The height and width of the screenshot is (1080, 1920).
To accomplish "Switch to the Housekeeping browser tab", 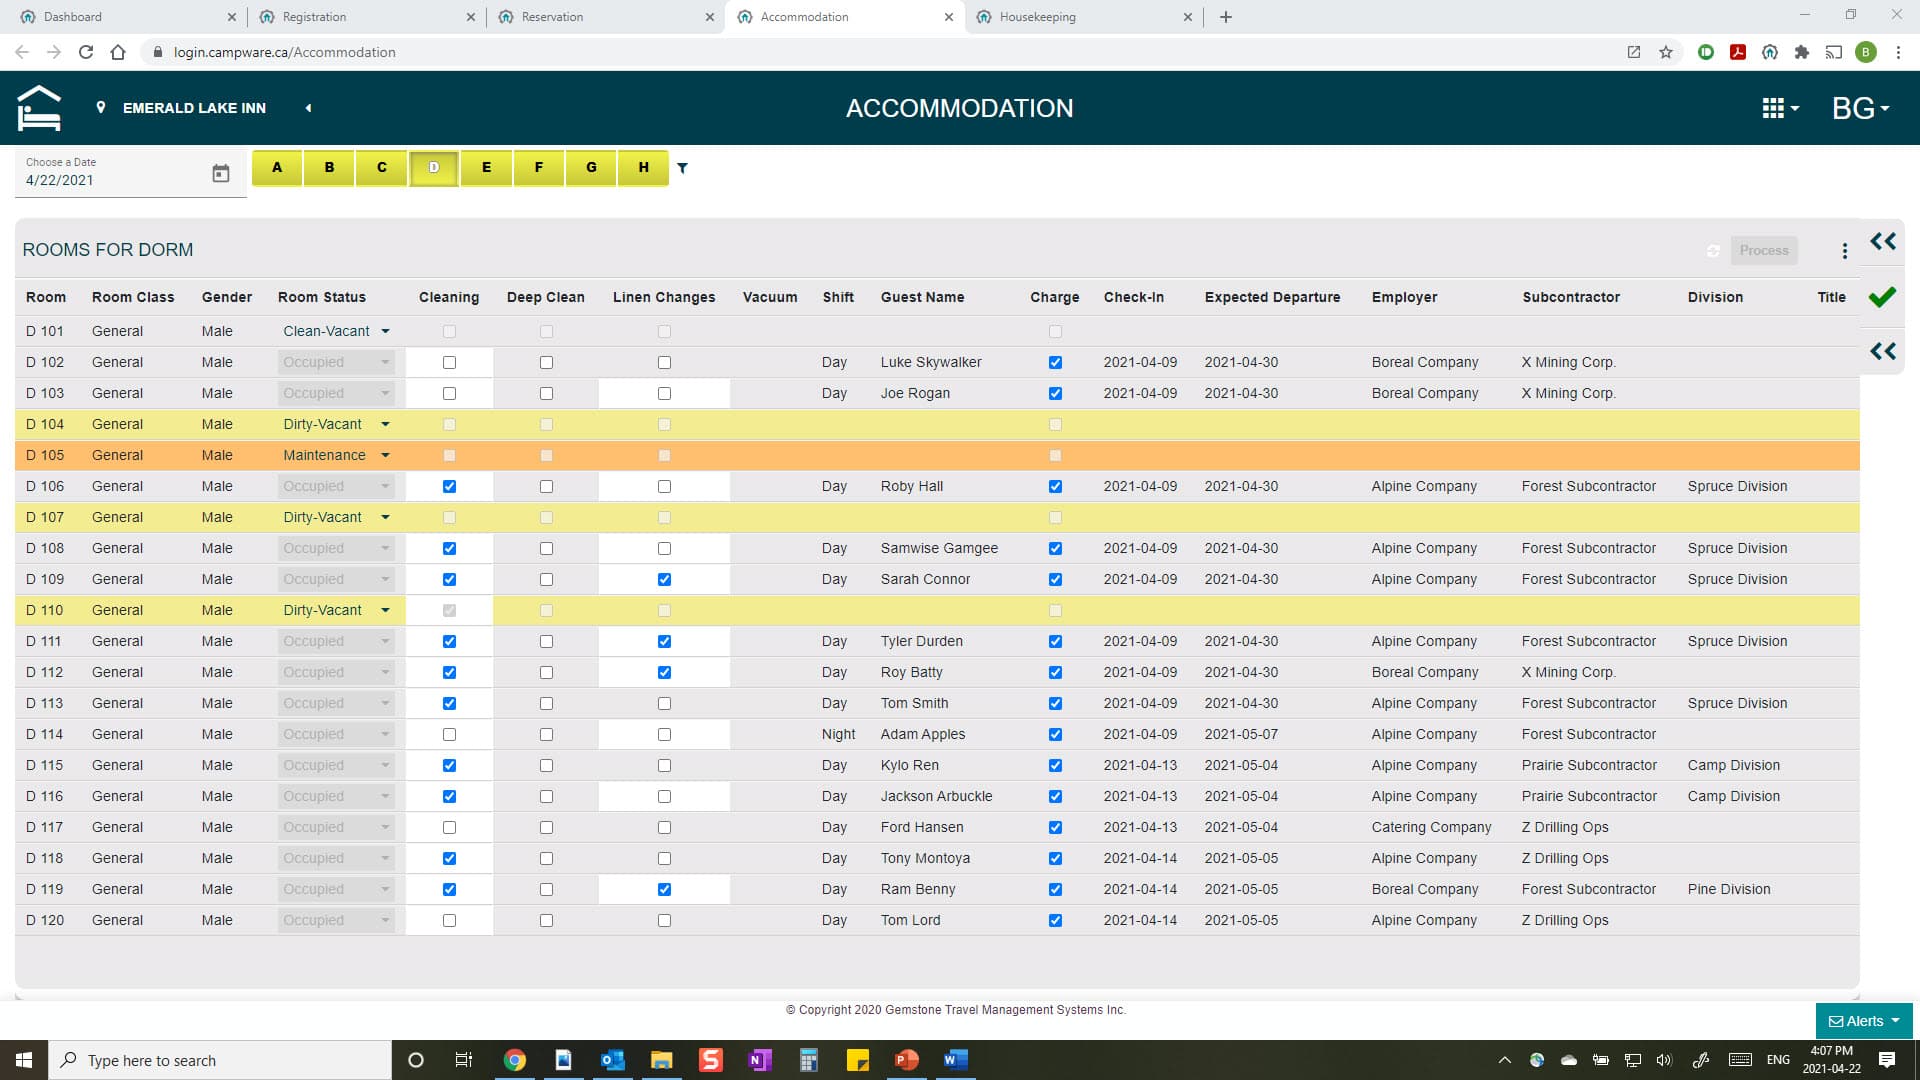I will (x=1038, y=17).
